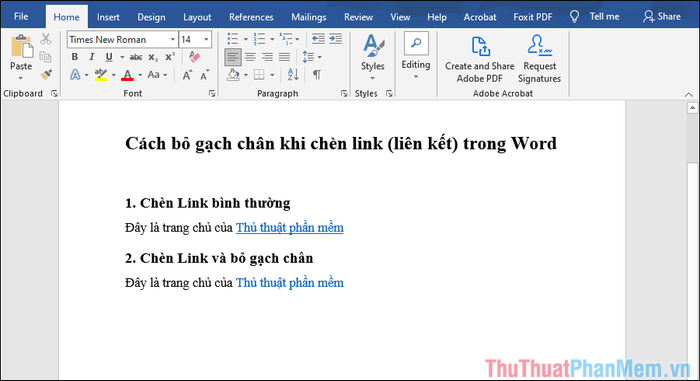Open Clipboard pane launcher
700x381 pixels.
click(54, 93)
